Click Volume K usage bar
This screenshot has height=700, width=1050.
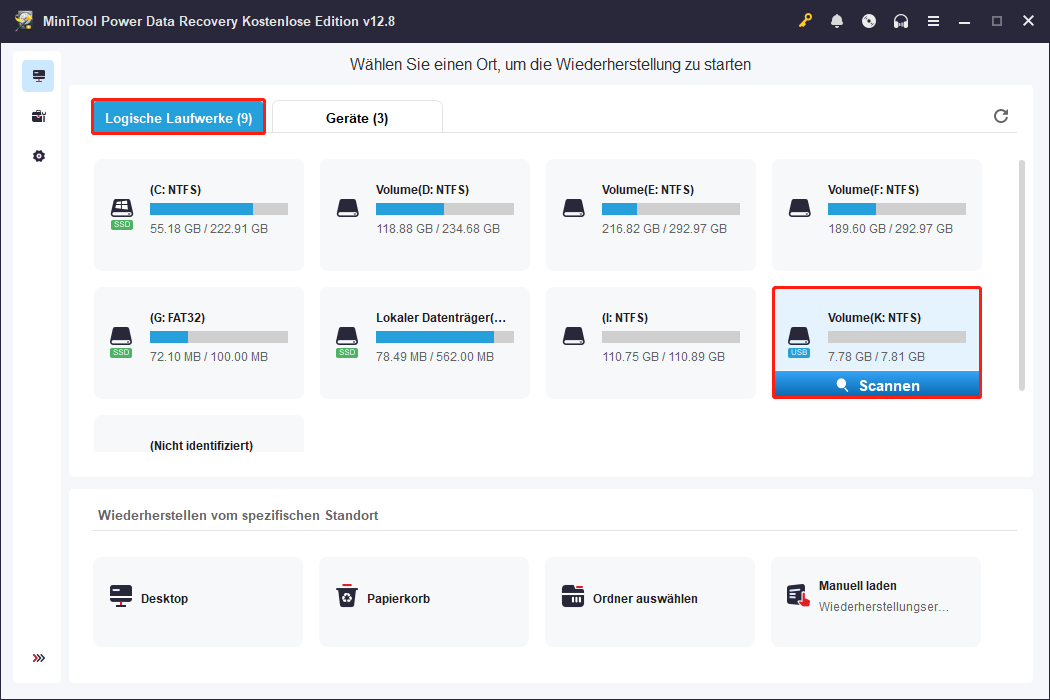click(x=897, y=337)
